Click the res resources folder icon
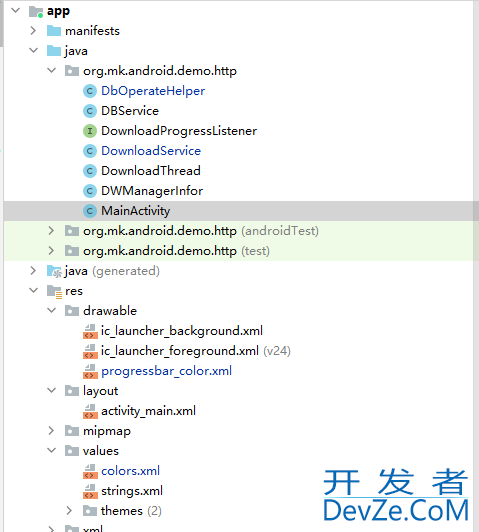The width and height of the screenshot is (479, 532). (x=54, y=291)
